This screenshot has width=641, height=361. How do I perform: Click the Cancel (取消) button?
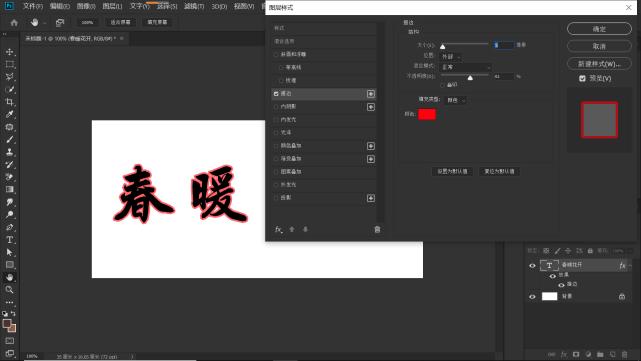599,46
